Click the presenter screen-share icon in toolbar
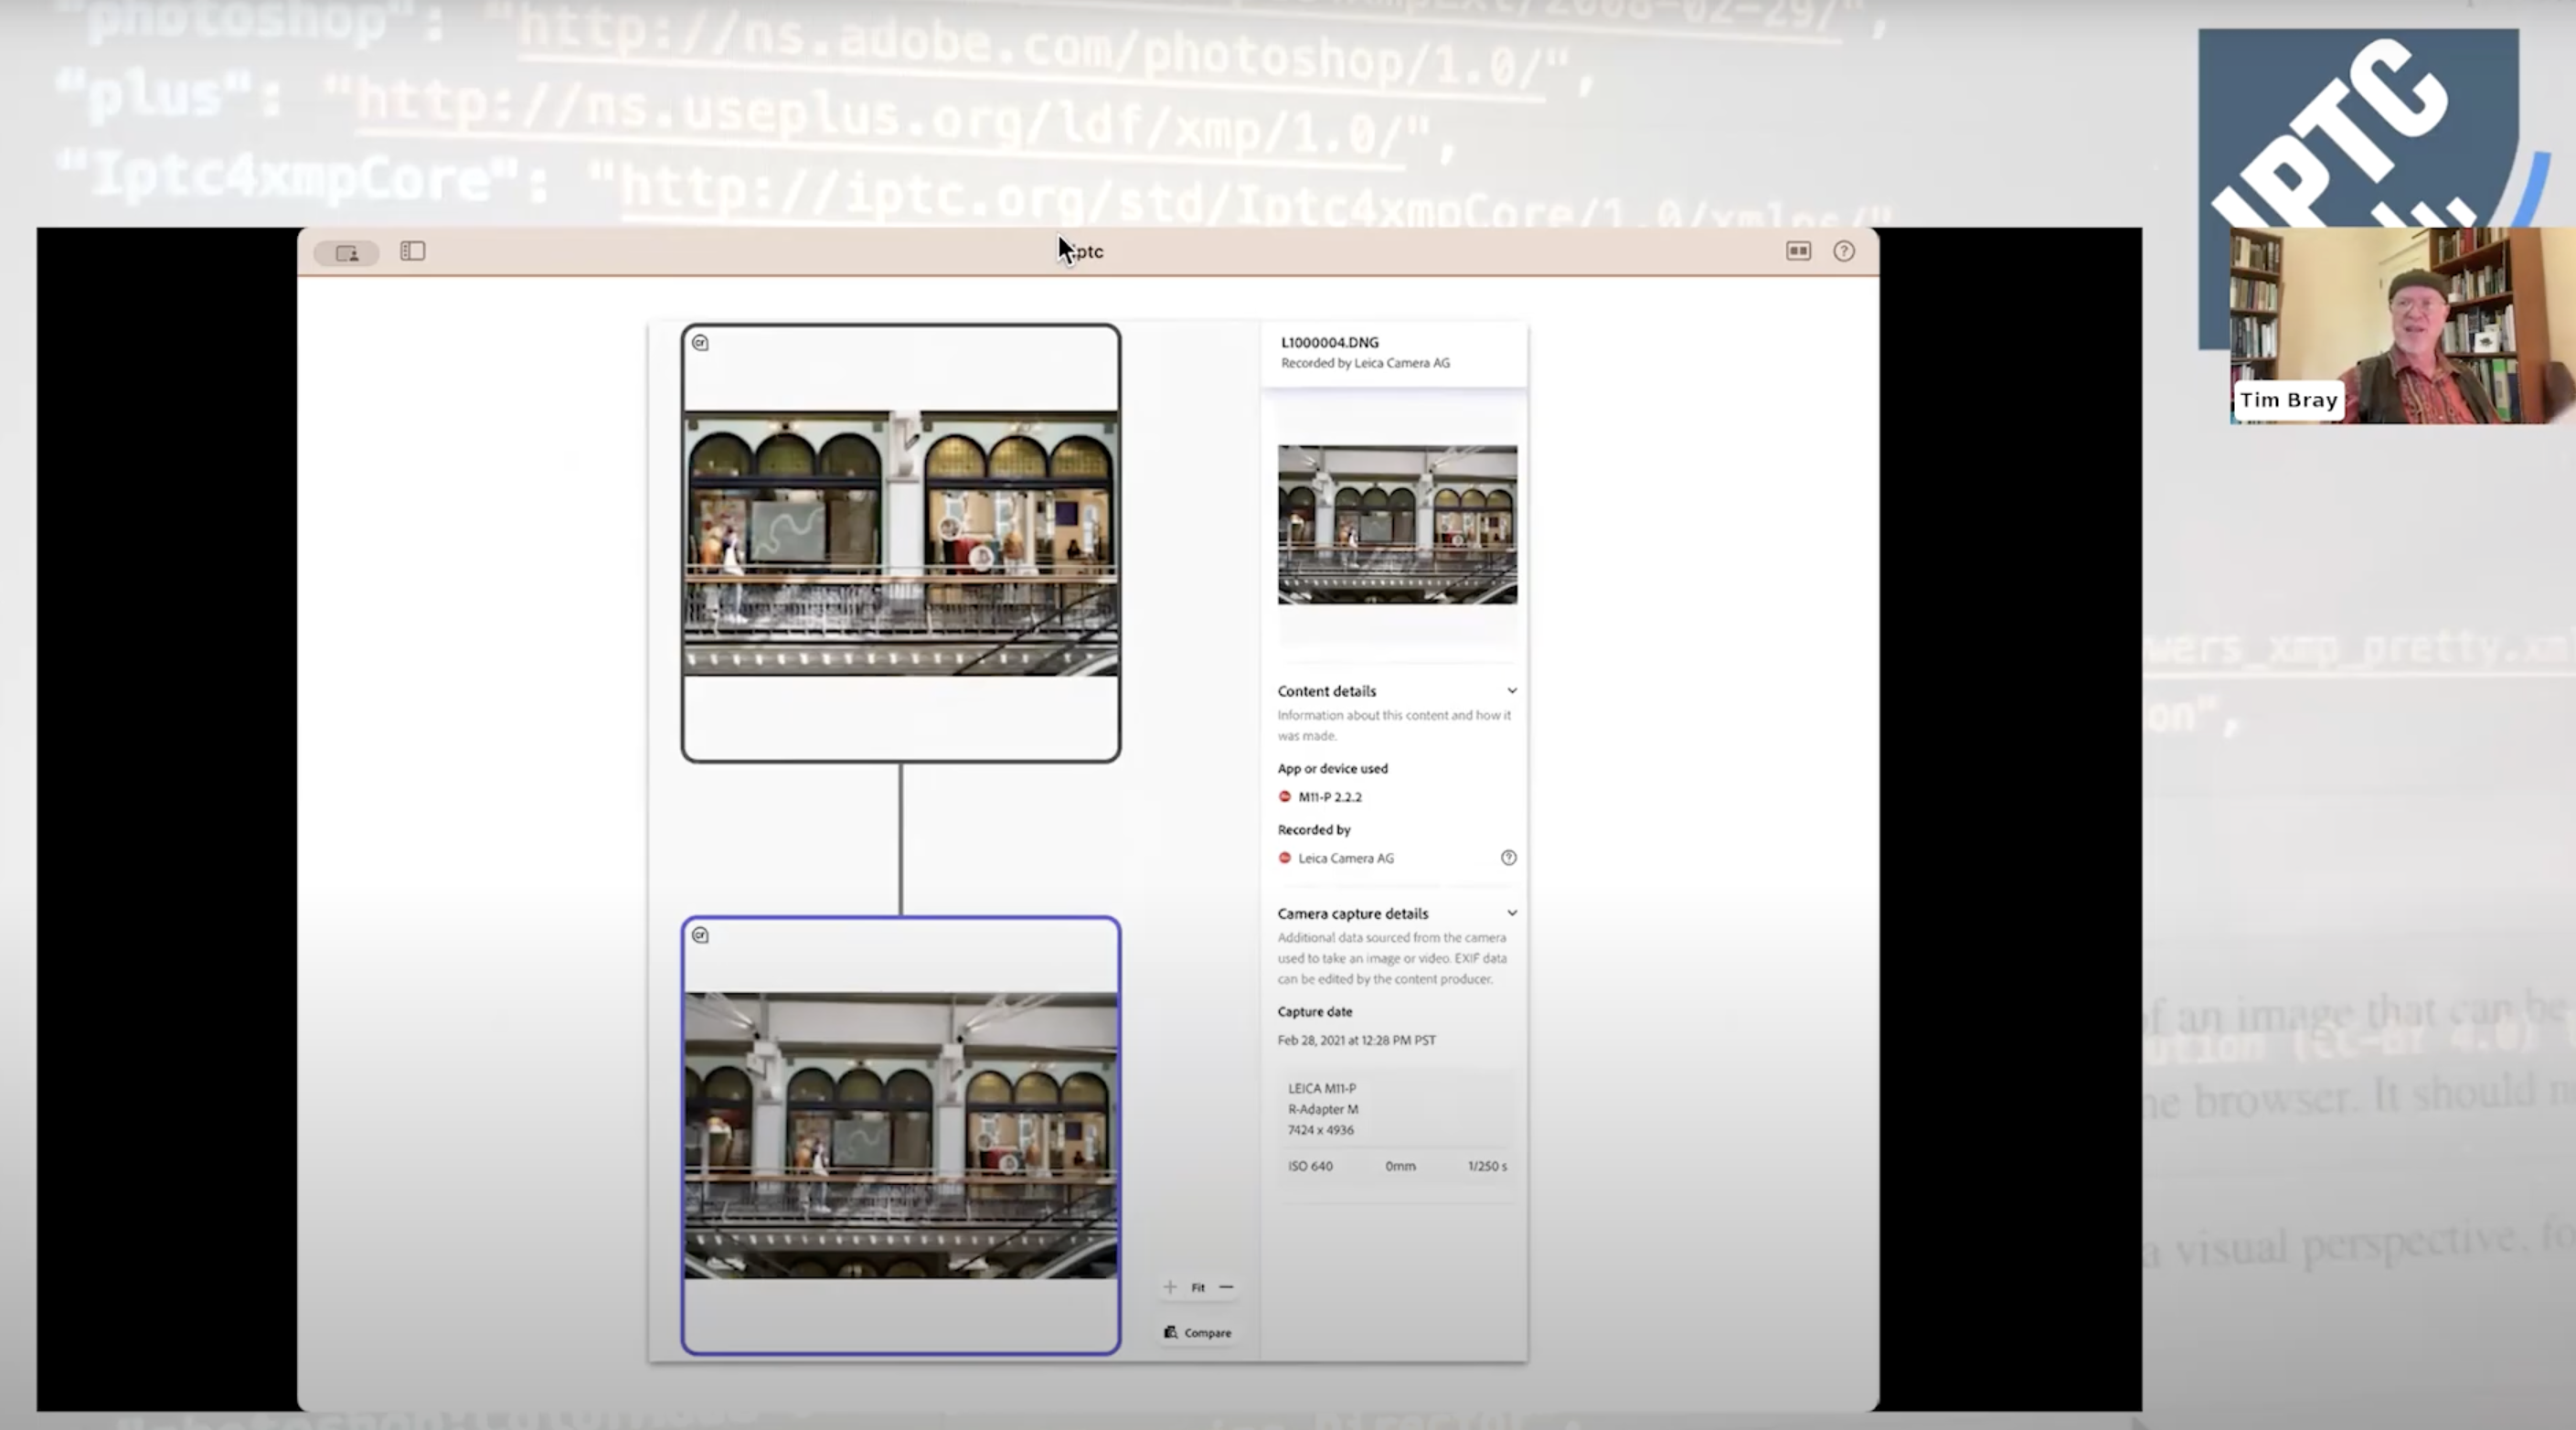Viewport: 2576px width, 1430px height. click(x=346, y=253)
